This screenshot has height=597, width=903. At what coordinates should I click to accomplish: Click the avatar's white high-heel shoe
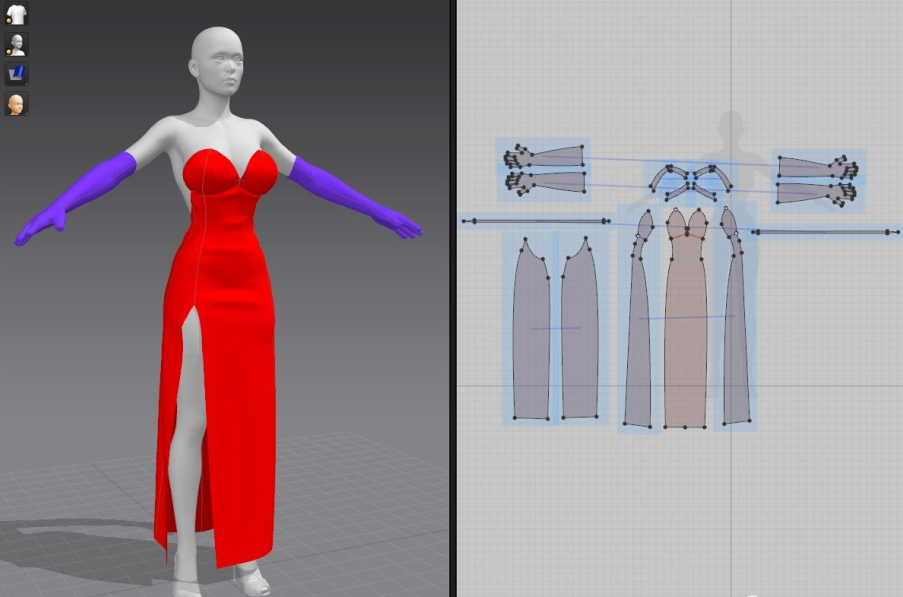tap(253, 580)
